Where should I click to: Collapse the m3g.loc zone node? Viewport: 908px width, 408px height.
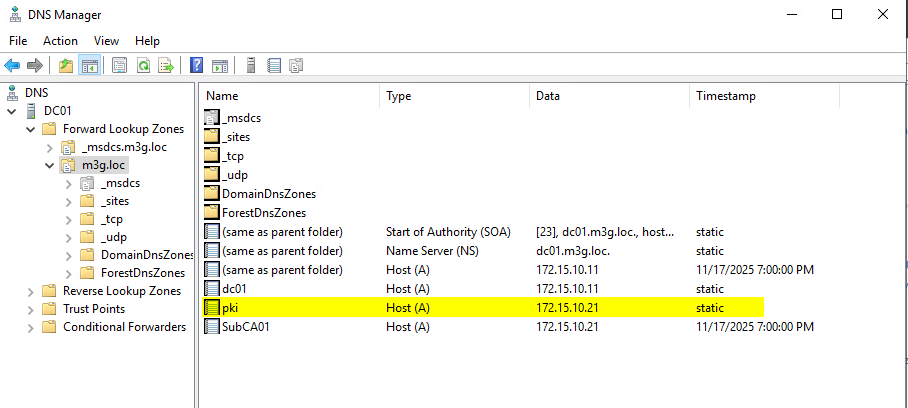(49, 165)
